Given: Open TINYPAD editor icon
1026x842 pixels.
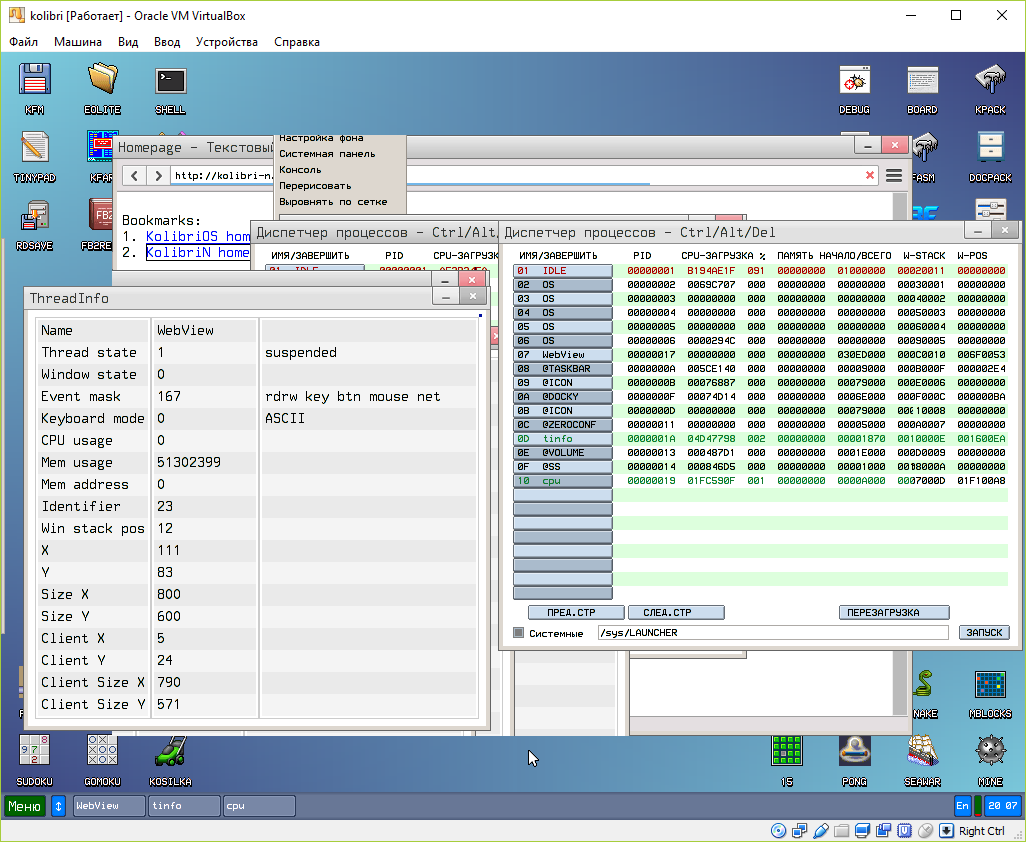Looking at the screenshot, I should [x=35, y=148].
